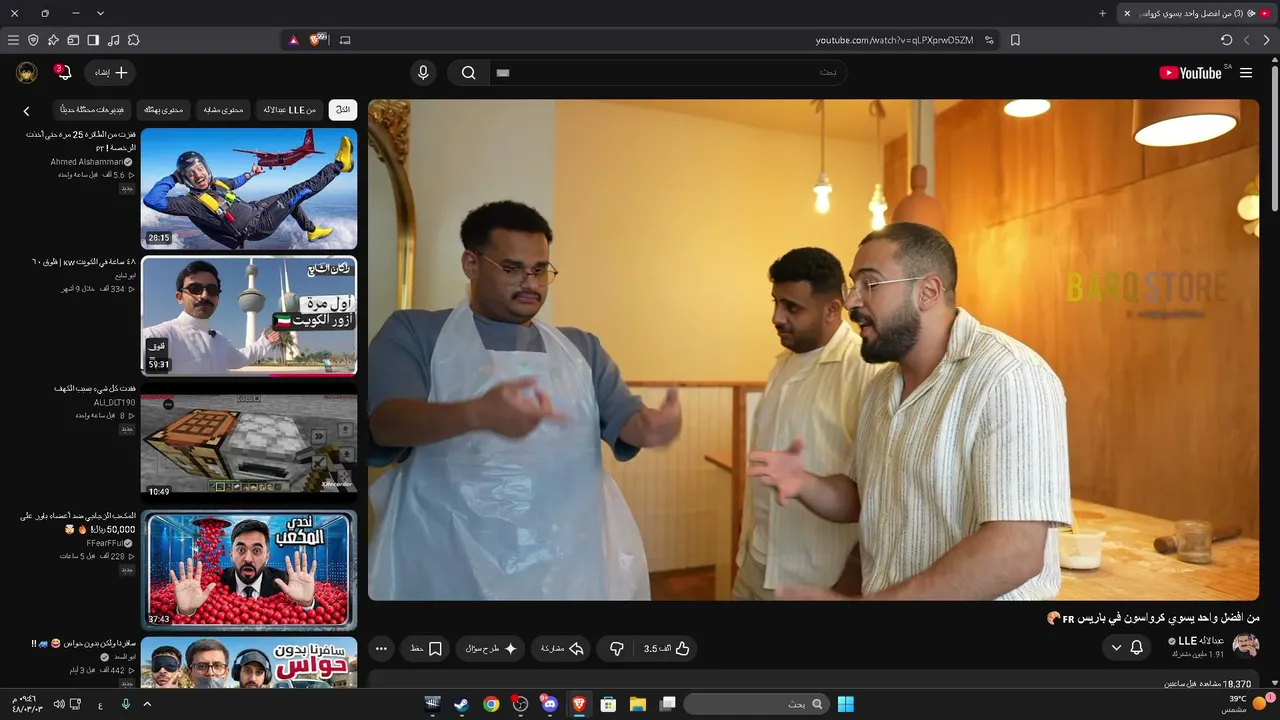Open the on-screen keyboard in search box
Image resolution: width=1280 pixels, height=720 pixels.
coord(503,73)
